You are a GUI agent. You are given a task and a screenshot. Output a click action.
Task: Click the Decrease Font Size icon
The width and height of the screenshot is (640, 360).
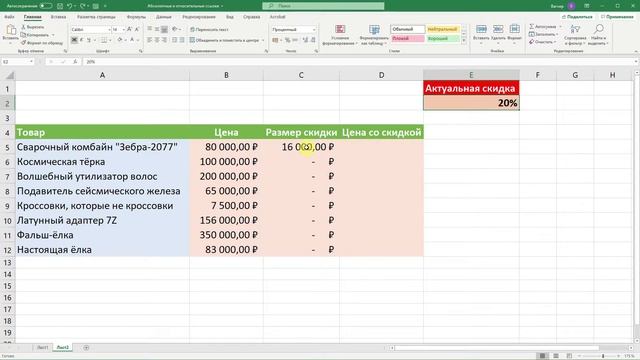click(x=137, y=29)
